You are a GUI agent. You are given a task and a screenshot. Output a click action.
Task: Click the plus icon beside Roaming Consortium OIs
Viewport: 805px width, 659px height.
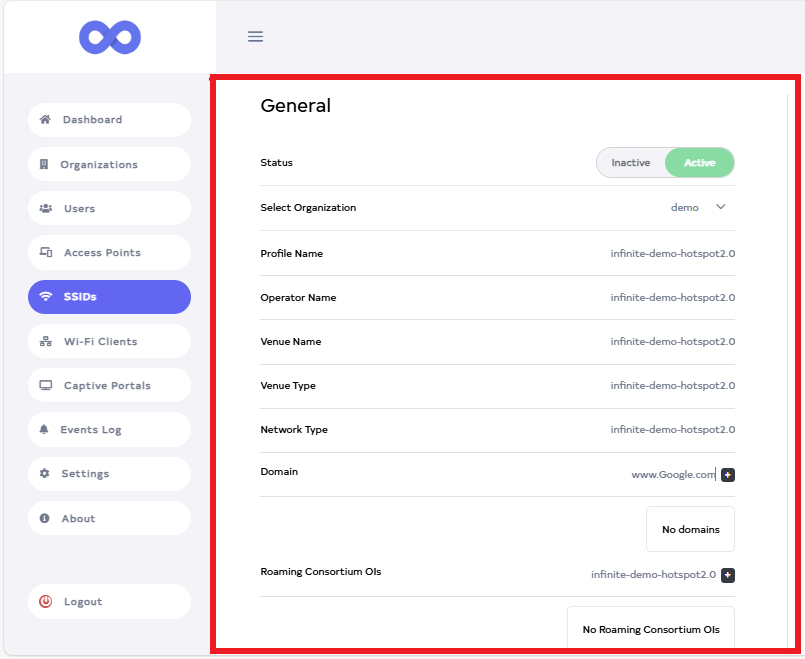coord(728,575)
